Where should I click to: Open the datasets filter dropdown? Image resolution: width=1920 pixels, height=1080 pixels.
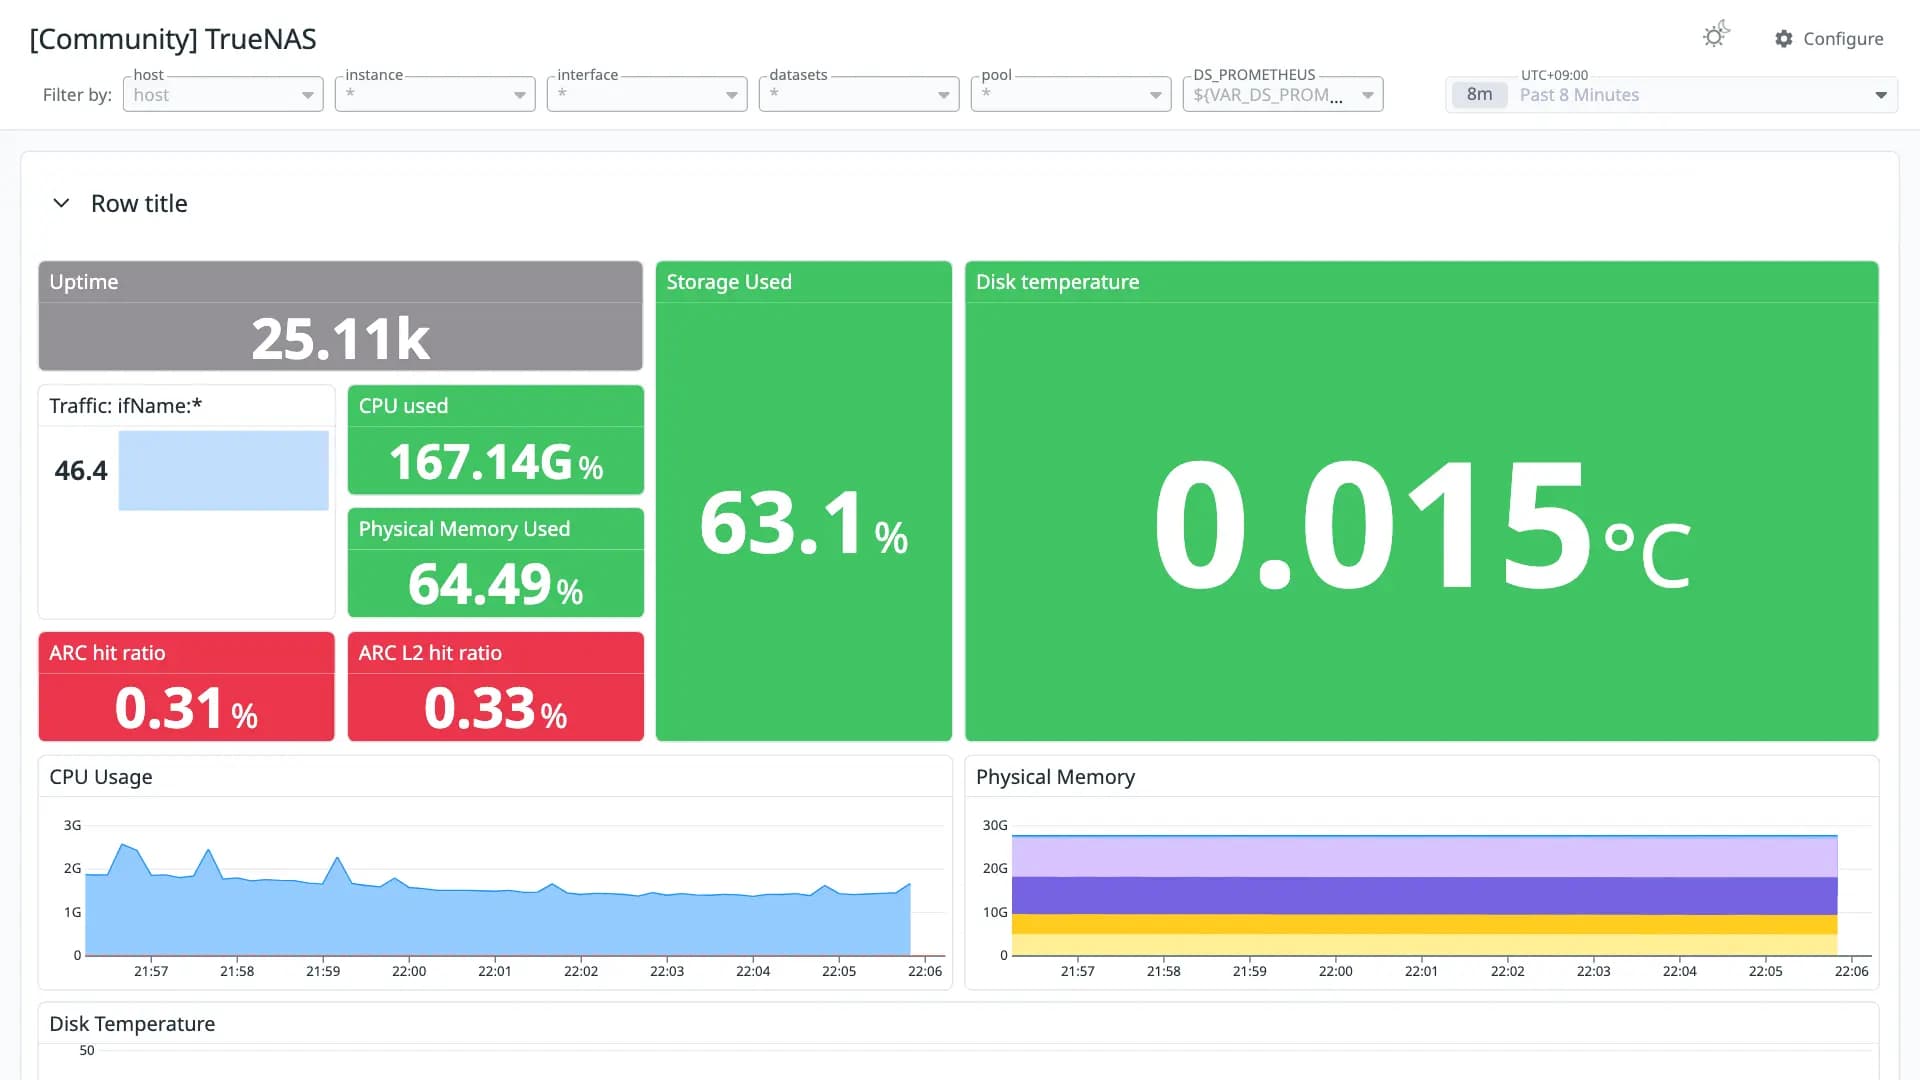click(859, 95)
